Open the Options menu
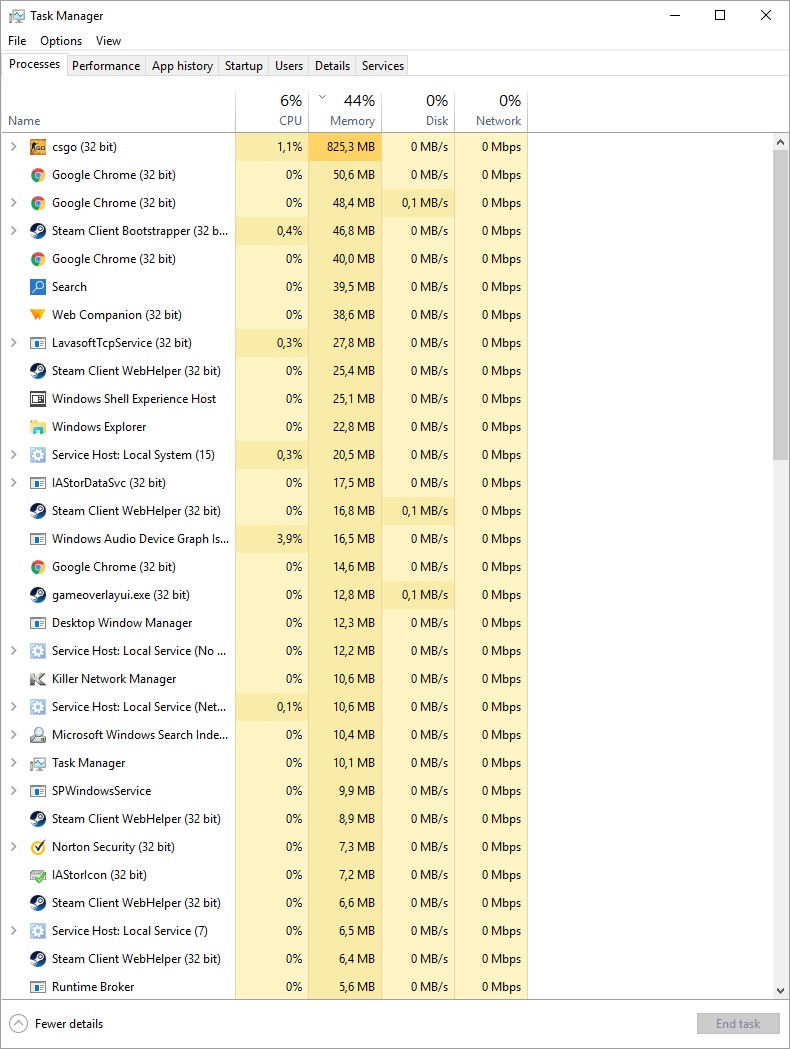This screenshot has height=1049, width=790. click(x=61, y=41)
